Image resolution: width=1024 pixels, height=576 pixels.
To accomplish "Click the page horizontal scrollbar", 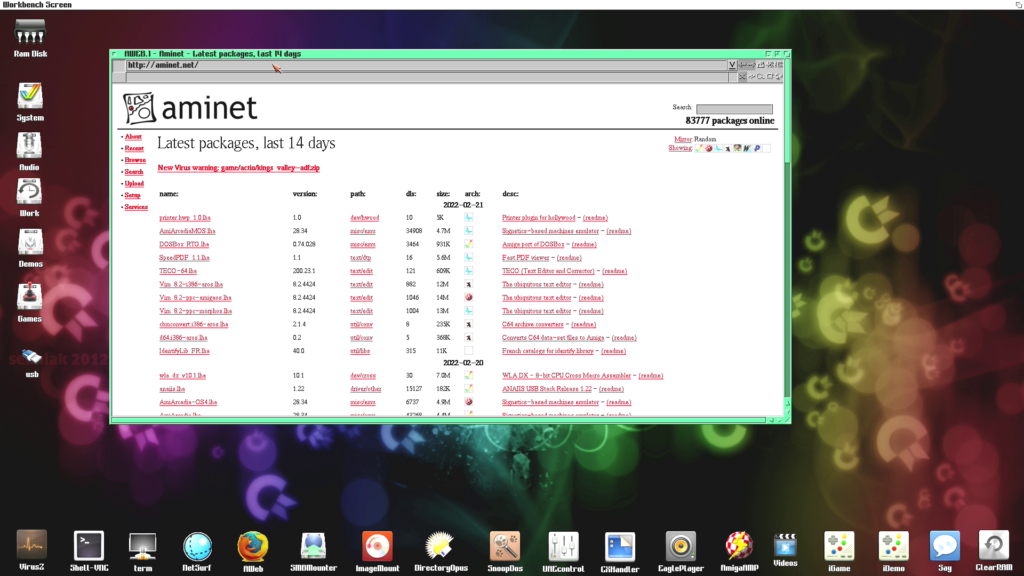I will point(438,420).
